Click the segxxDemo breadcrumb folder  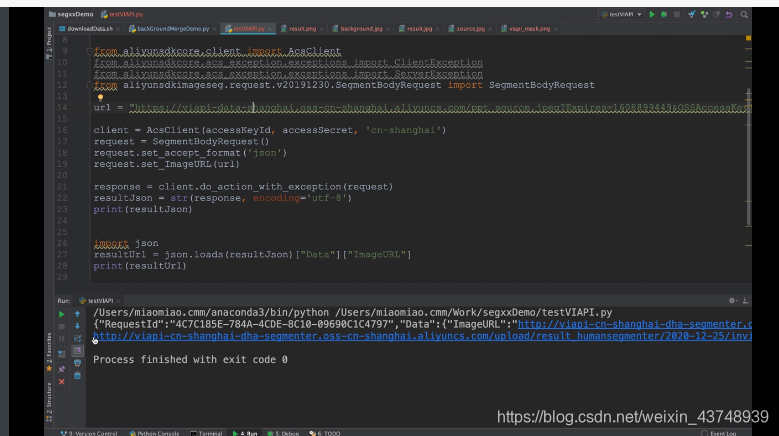coord(71,14)
